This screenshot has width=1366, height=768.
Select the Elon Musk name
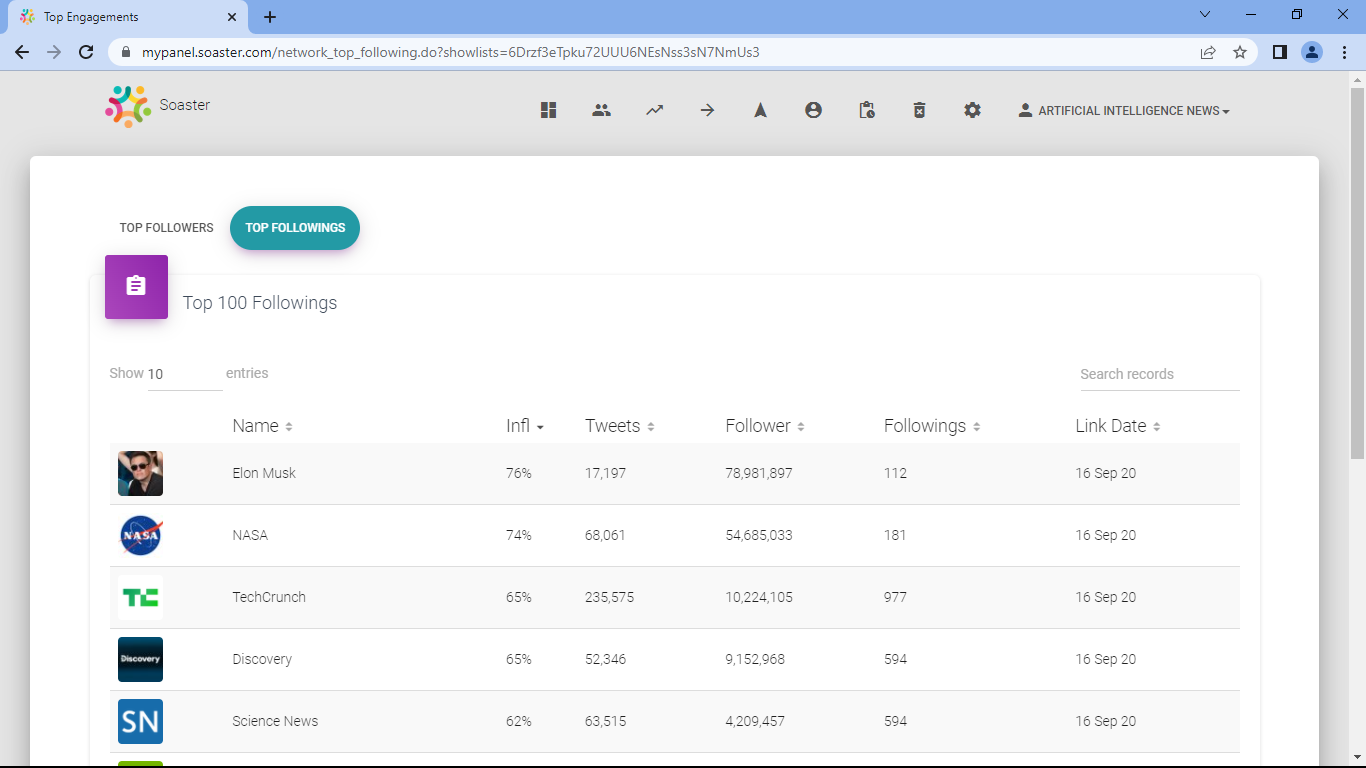pos(264,473)
